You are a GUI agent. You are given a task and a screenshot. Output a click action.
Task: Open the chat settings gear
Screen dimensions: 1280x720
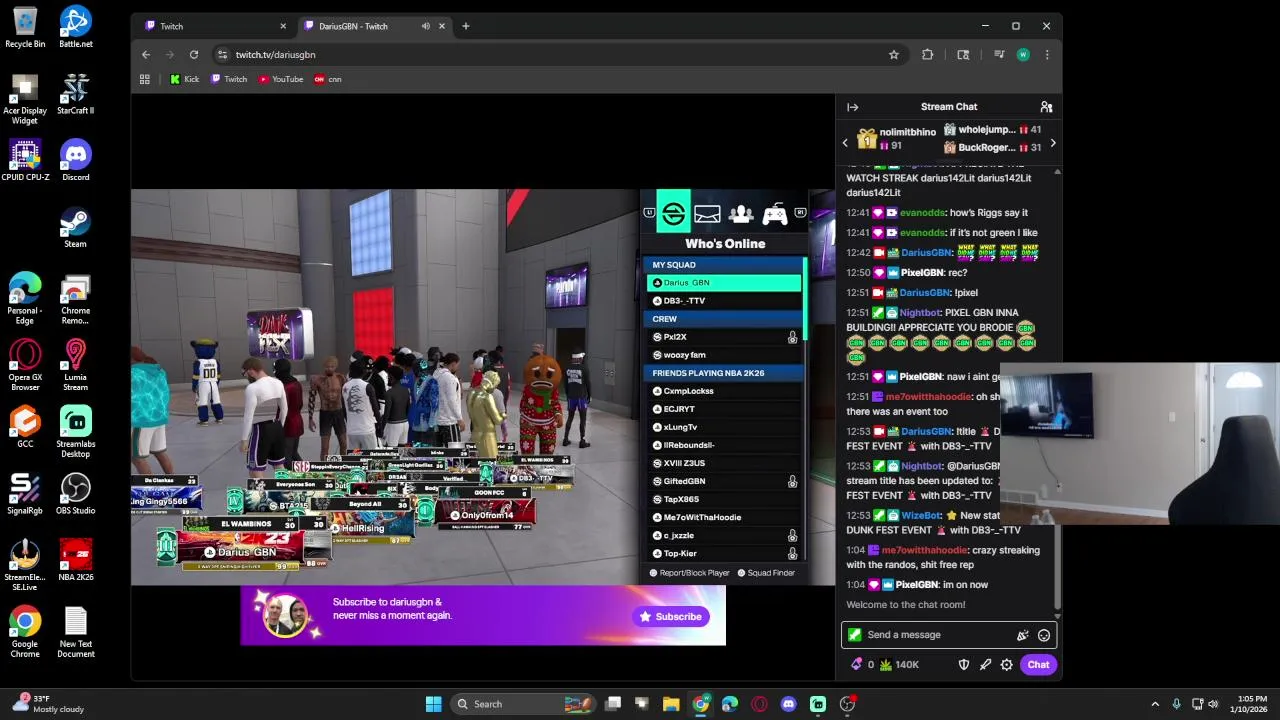1007,665
